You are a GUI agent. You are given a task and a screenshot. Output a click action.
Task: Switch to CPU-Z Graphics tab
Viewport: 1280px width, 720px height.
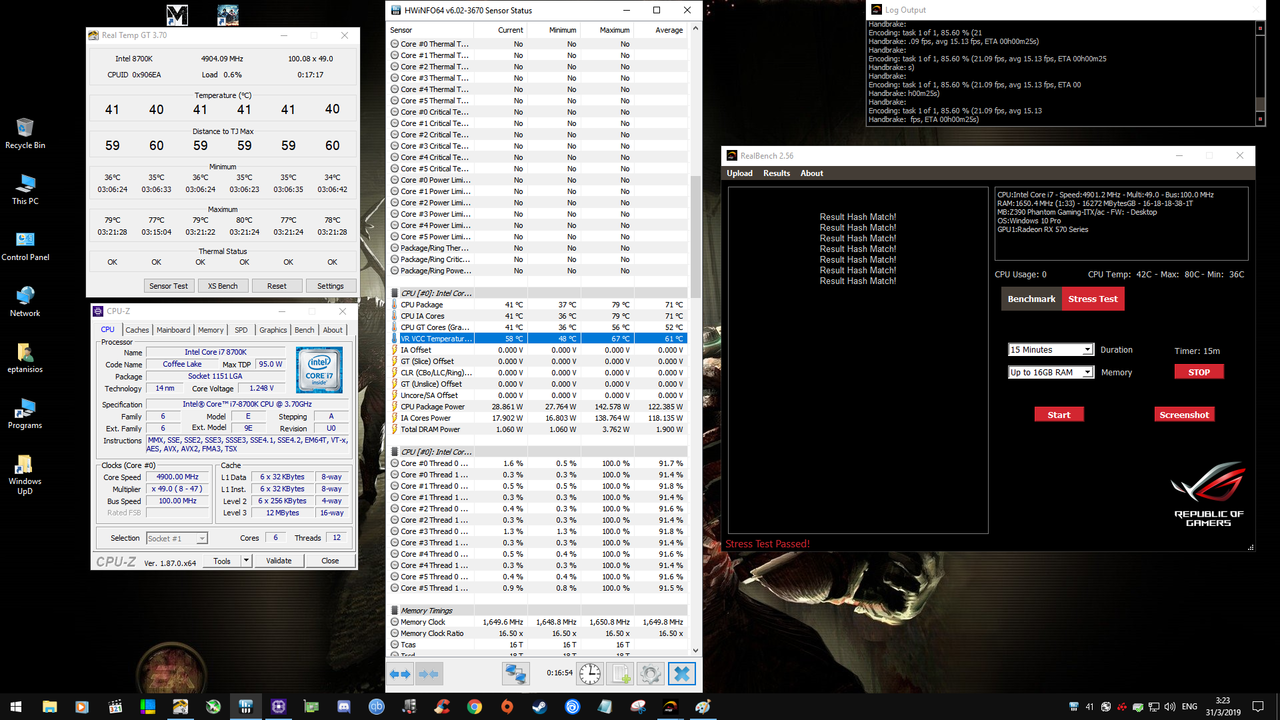272,330
